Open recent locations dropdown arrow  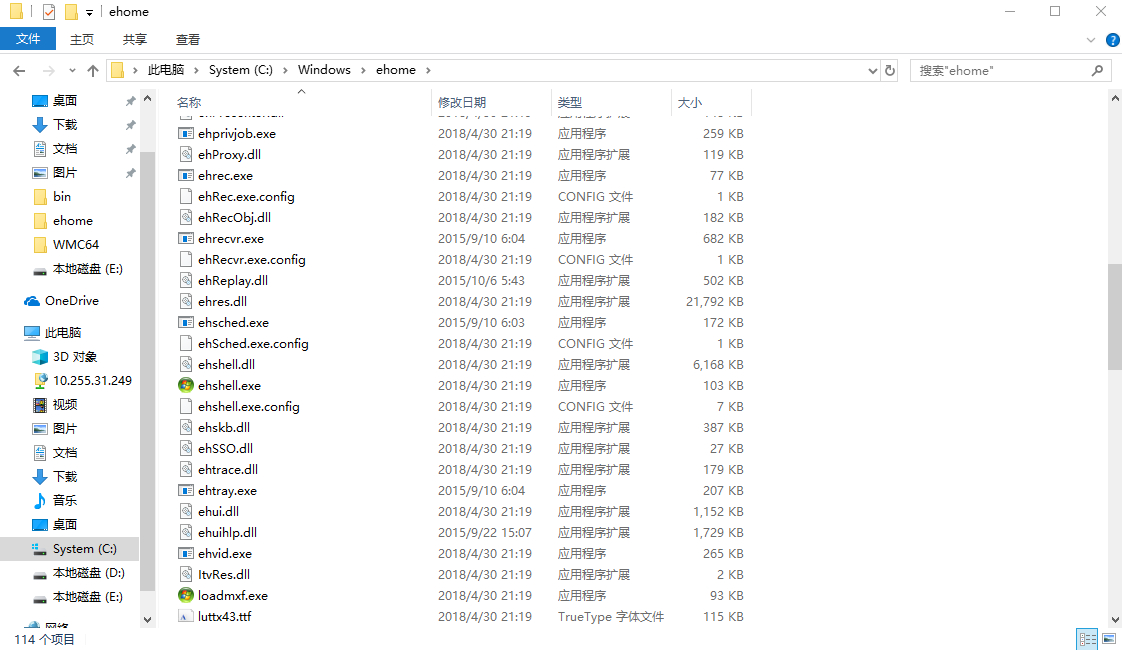[72, 70]
